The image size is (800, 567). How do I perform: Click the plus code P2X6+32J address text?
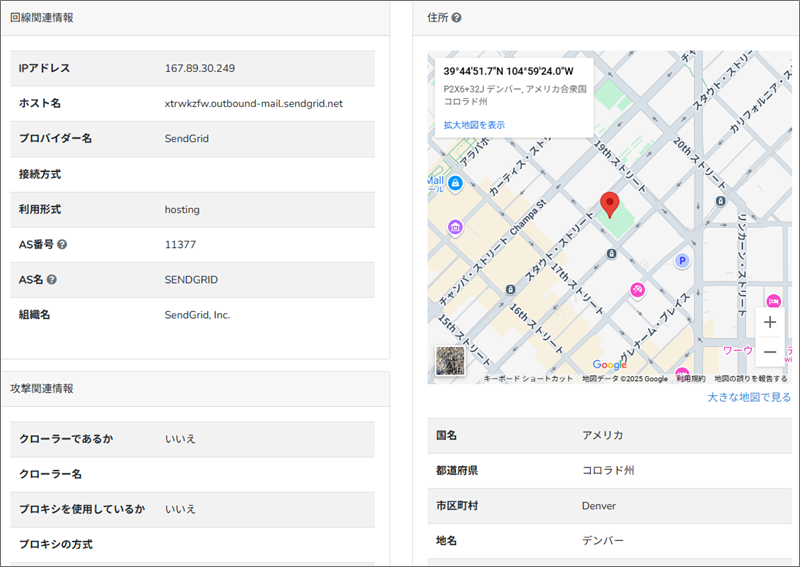click(x=515, y=95)
